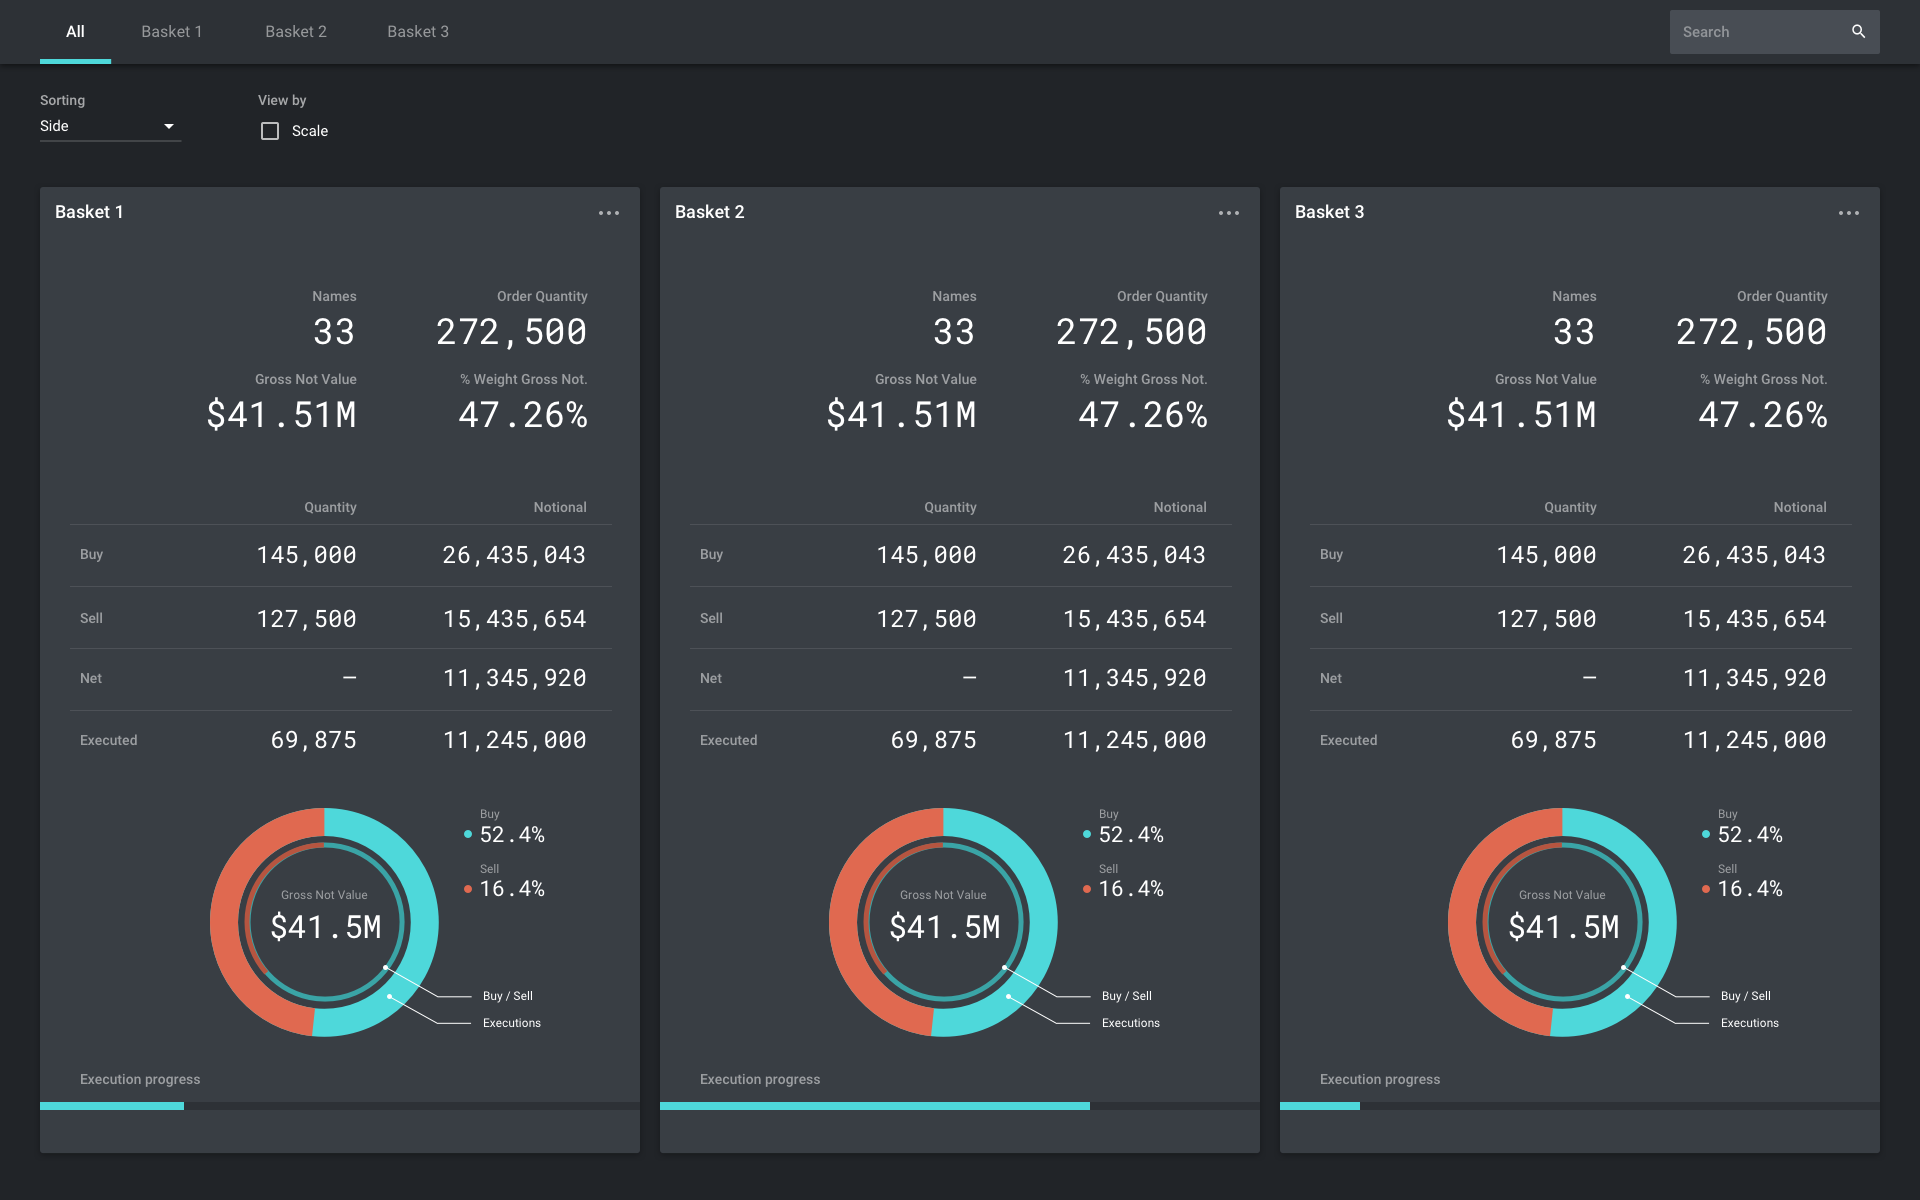
Task: Click Buy legend dot in Basket 1
Action: click(x=468, y=834)
